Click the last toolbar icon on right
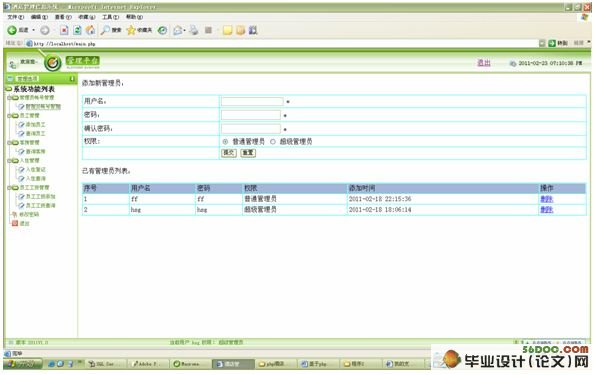 coord(253,30)
